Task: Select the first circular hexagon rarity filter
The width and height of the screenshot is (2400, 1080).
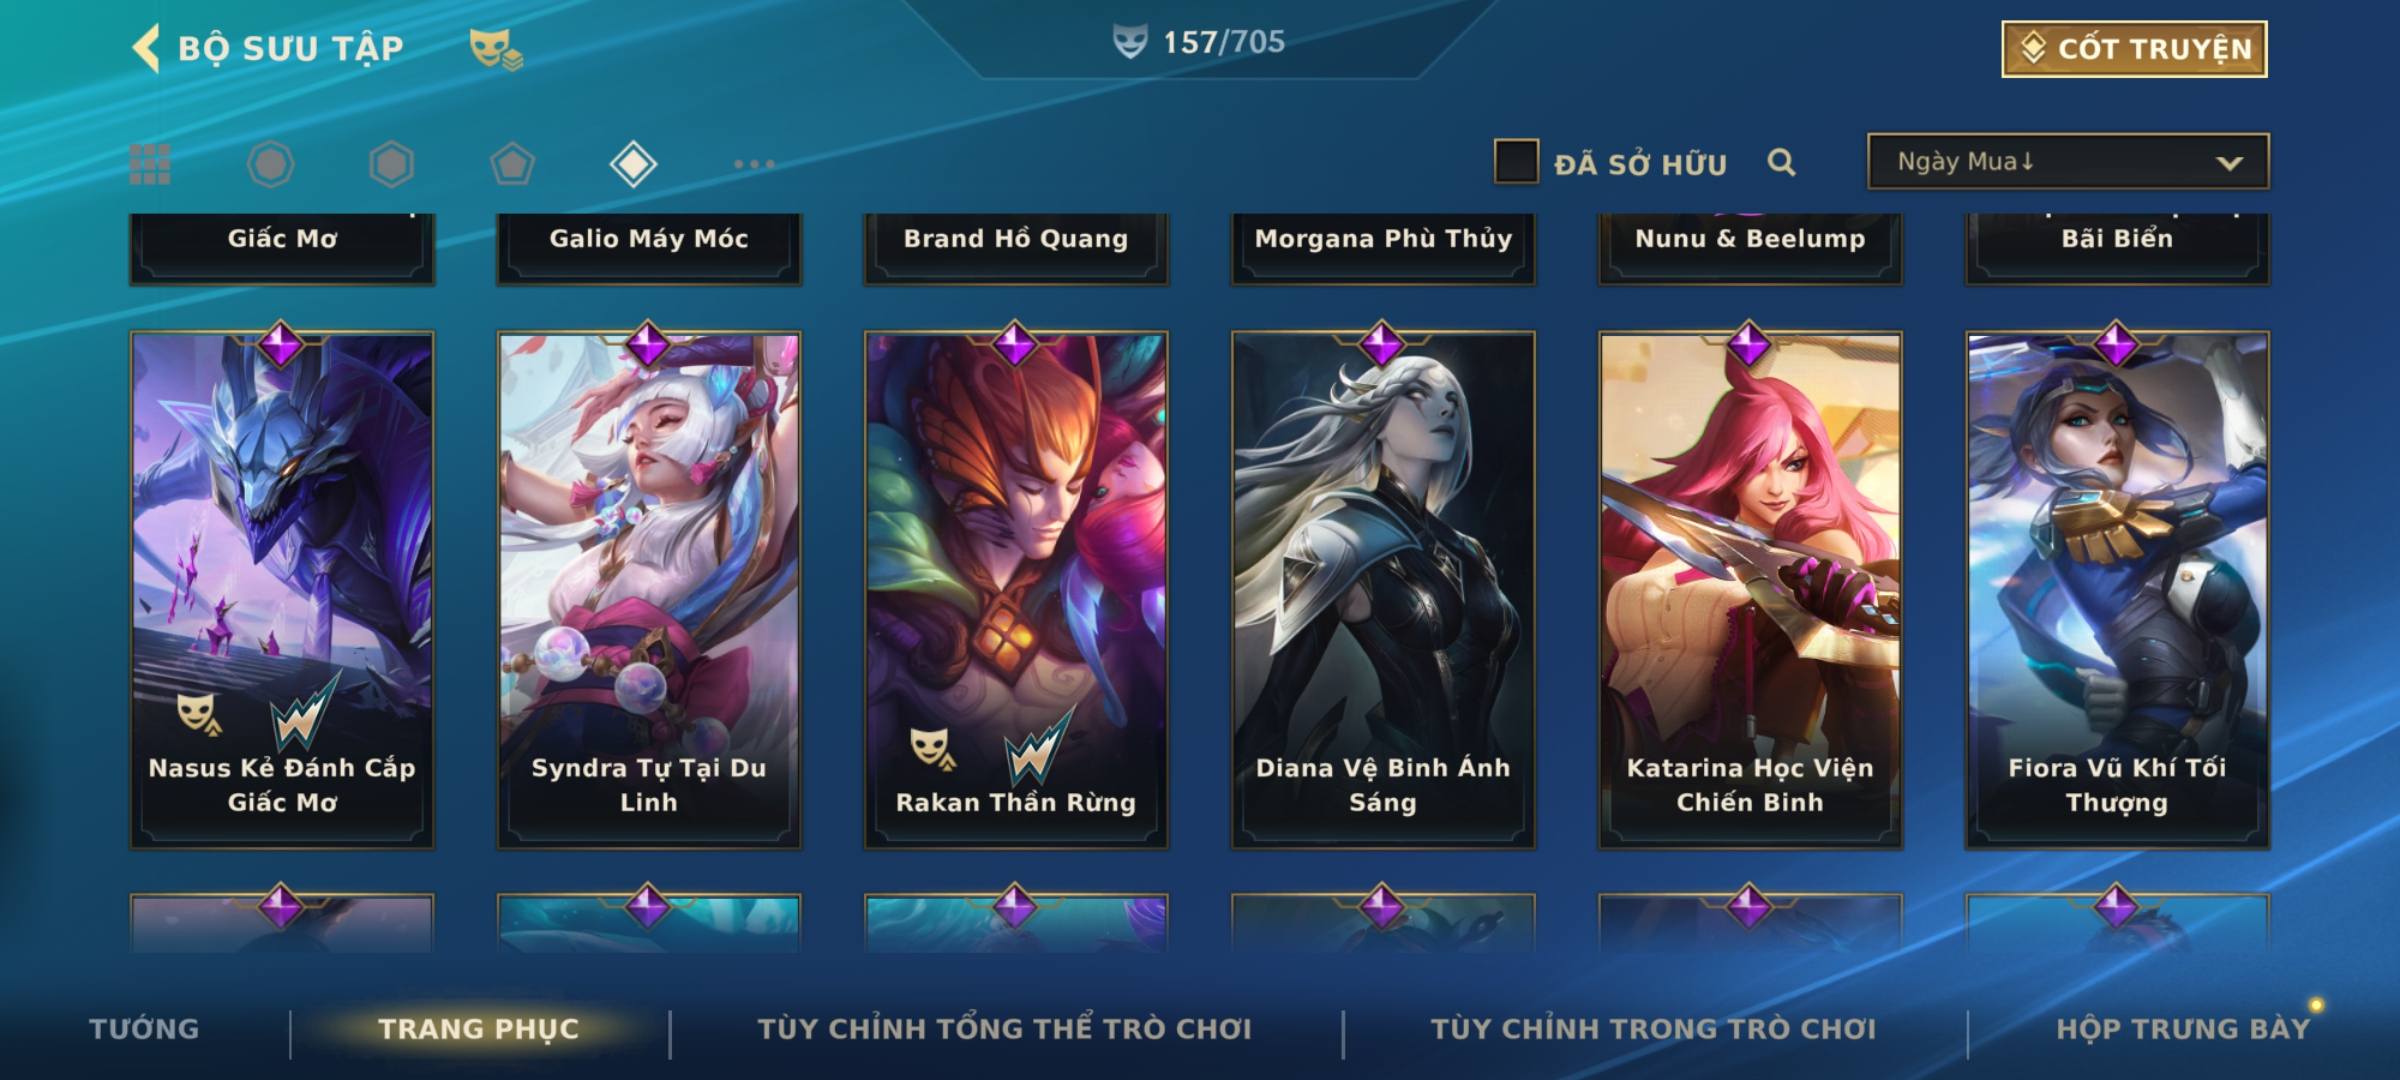Action: coord(271,164)
